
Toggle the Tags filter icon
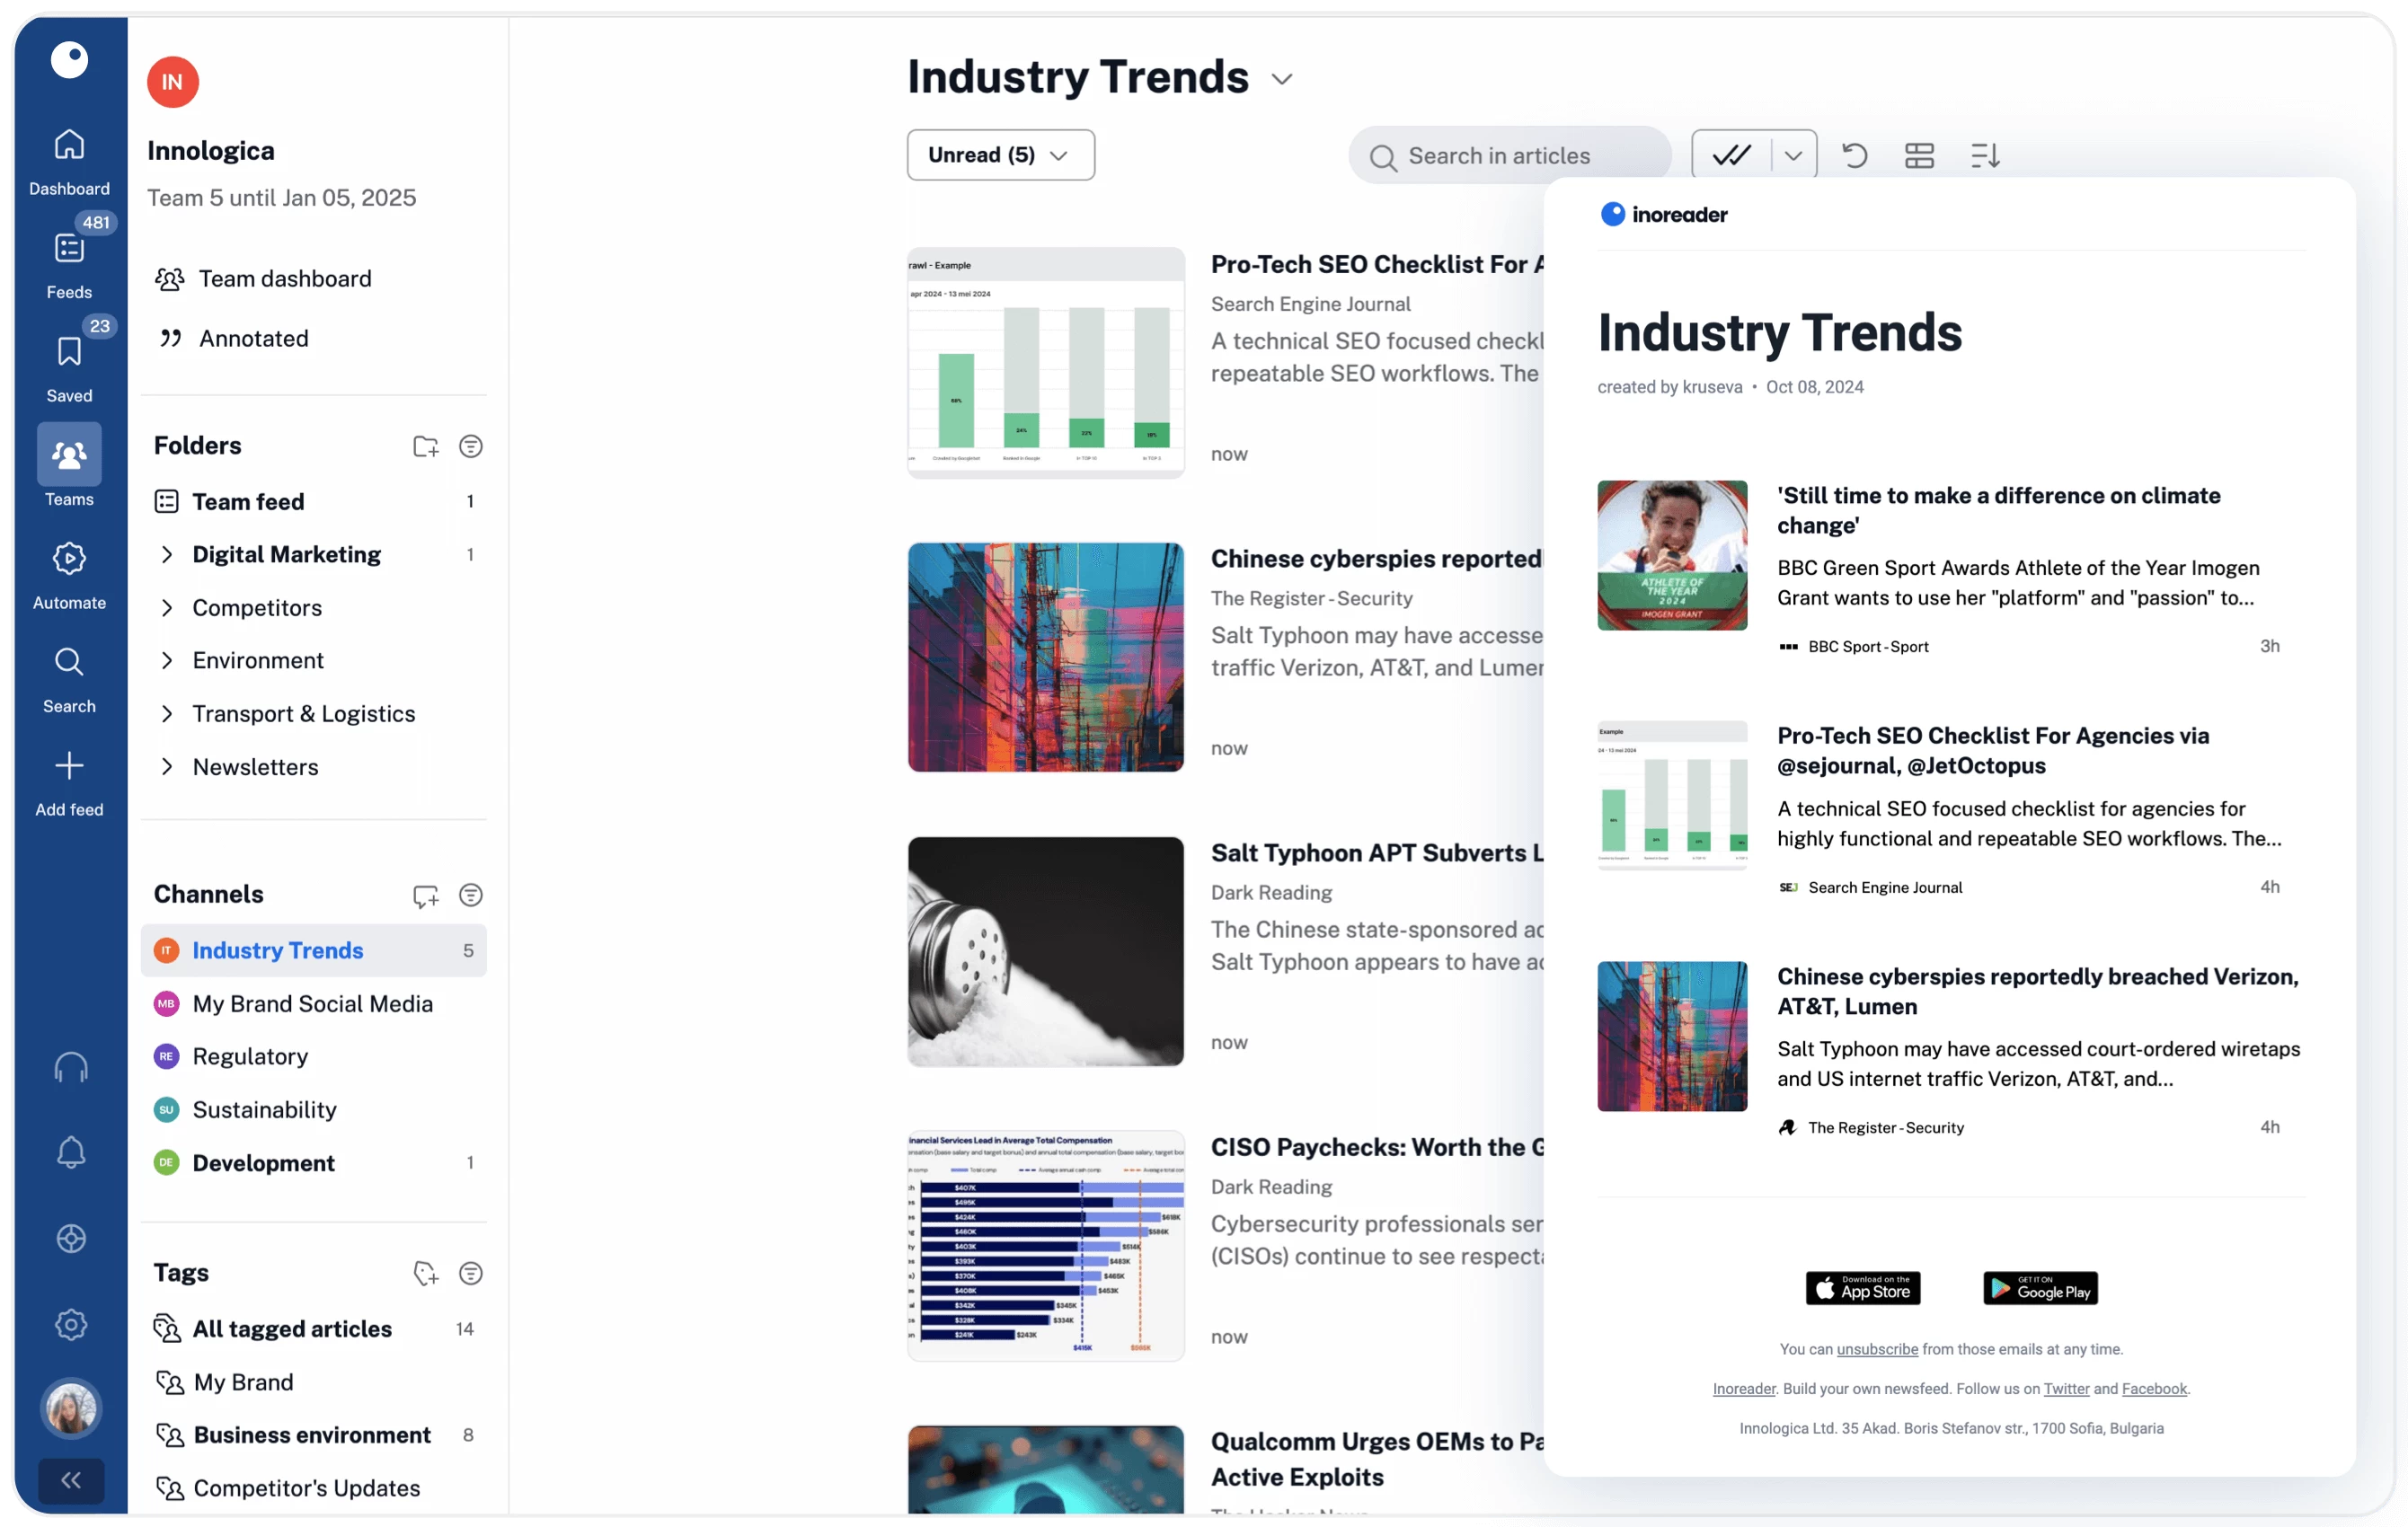(x=470, y=1273)
